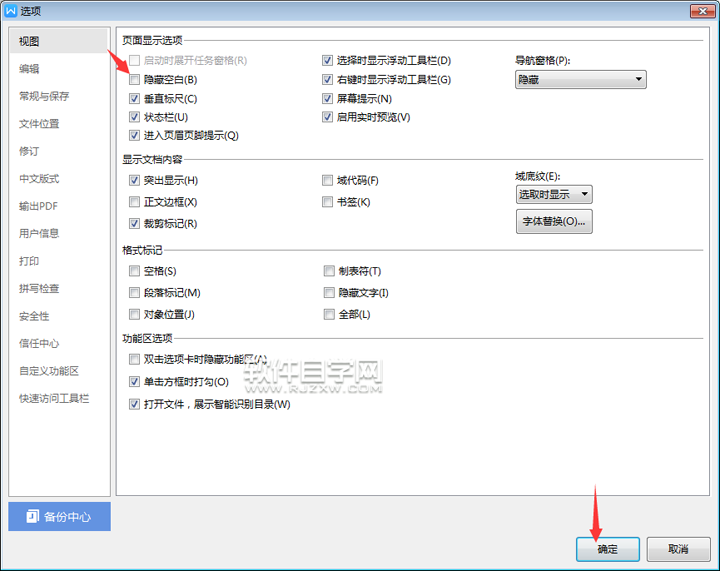Toggle 启用实时预览(V) checkbox
The width and height of the screenshot is (720, 571).
[327, 117]
